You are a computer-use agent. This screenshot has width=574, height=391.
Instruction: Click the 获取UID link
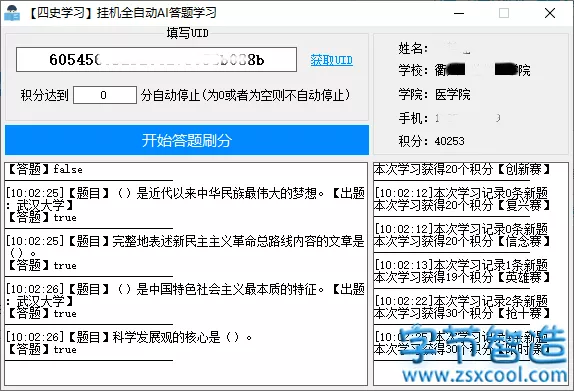pos(332,60)
